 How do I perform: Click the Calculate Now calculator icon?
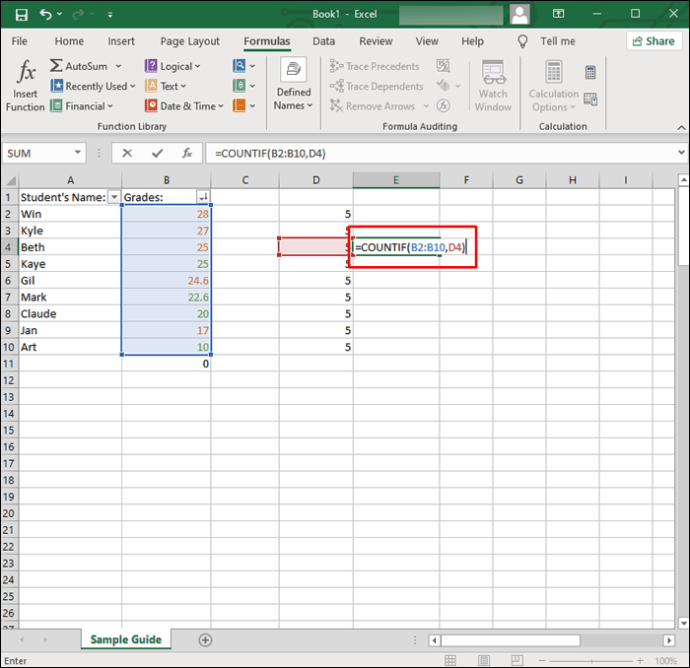pos(590,72)
